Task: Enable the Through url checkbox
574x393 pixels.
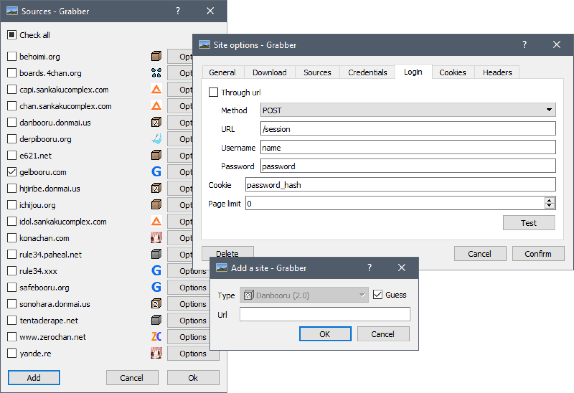Action: click(213, 92)
